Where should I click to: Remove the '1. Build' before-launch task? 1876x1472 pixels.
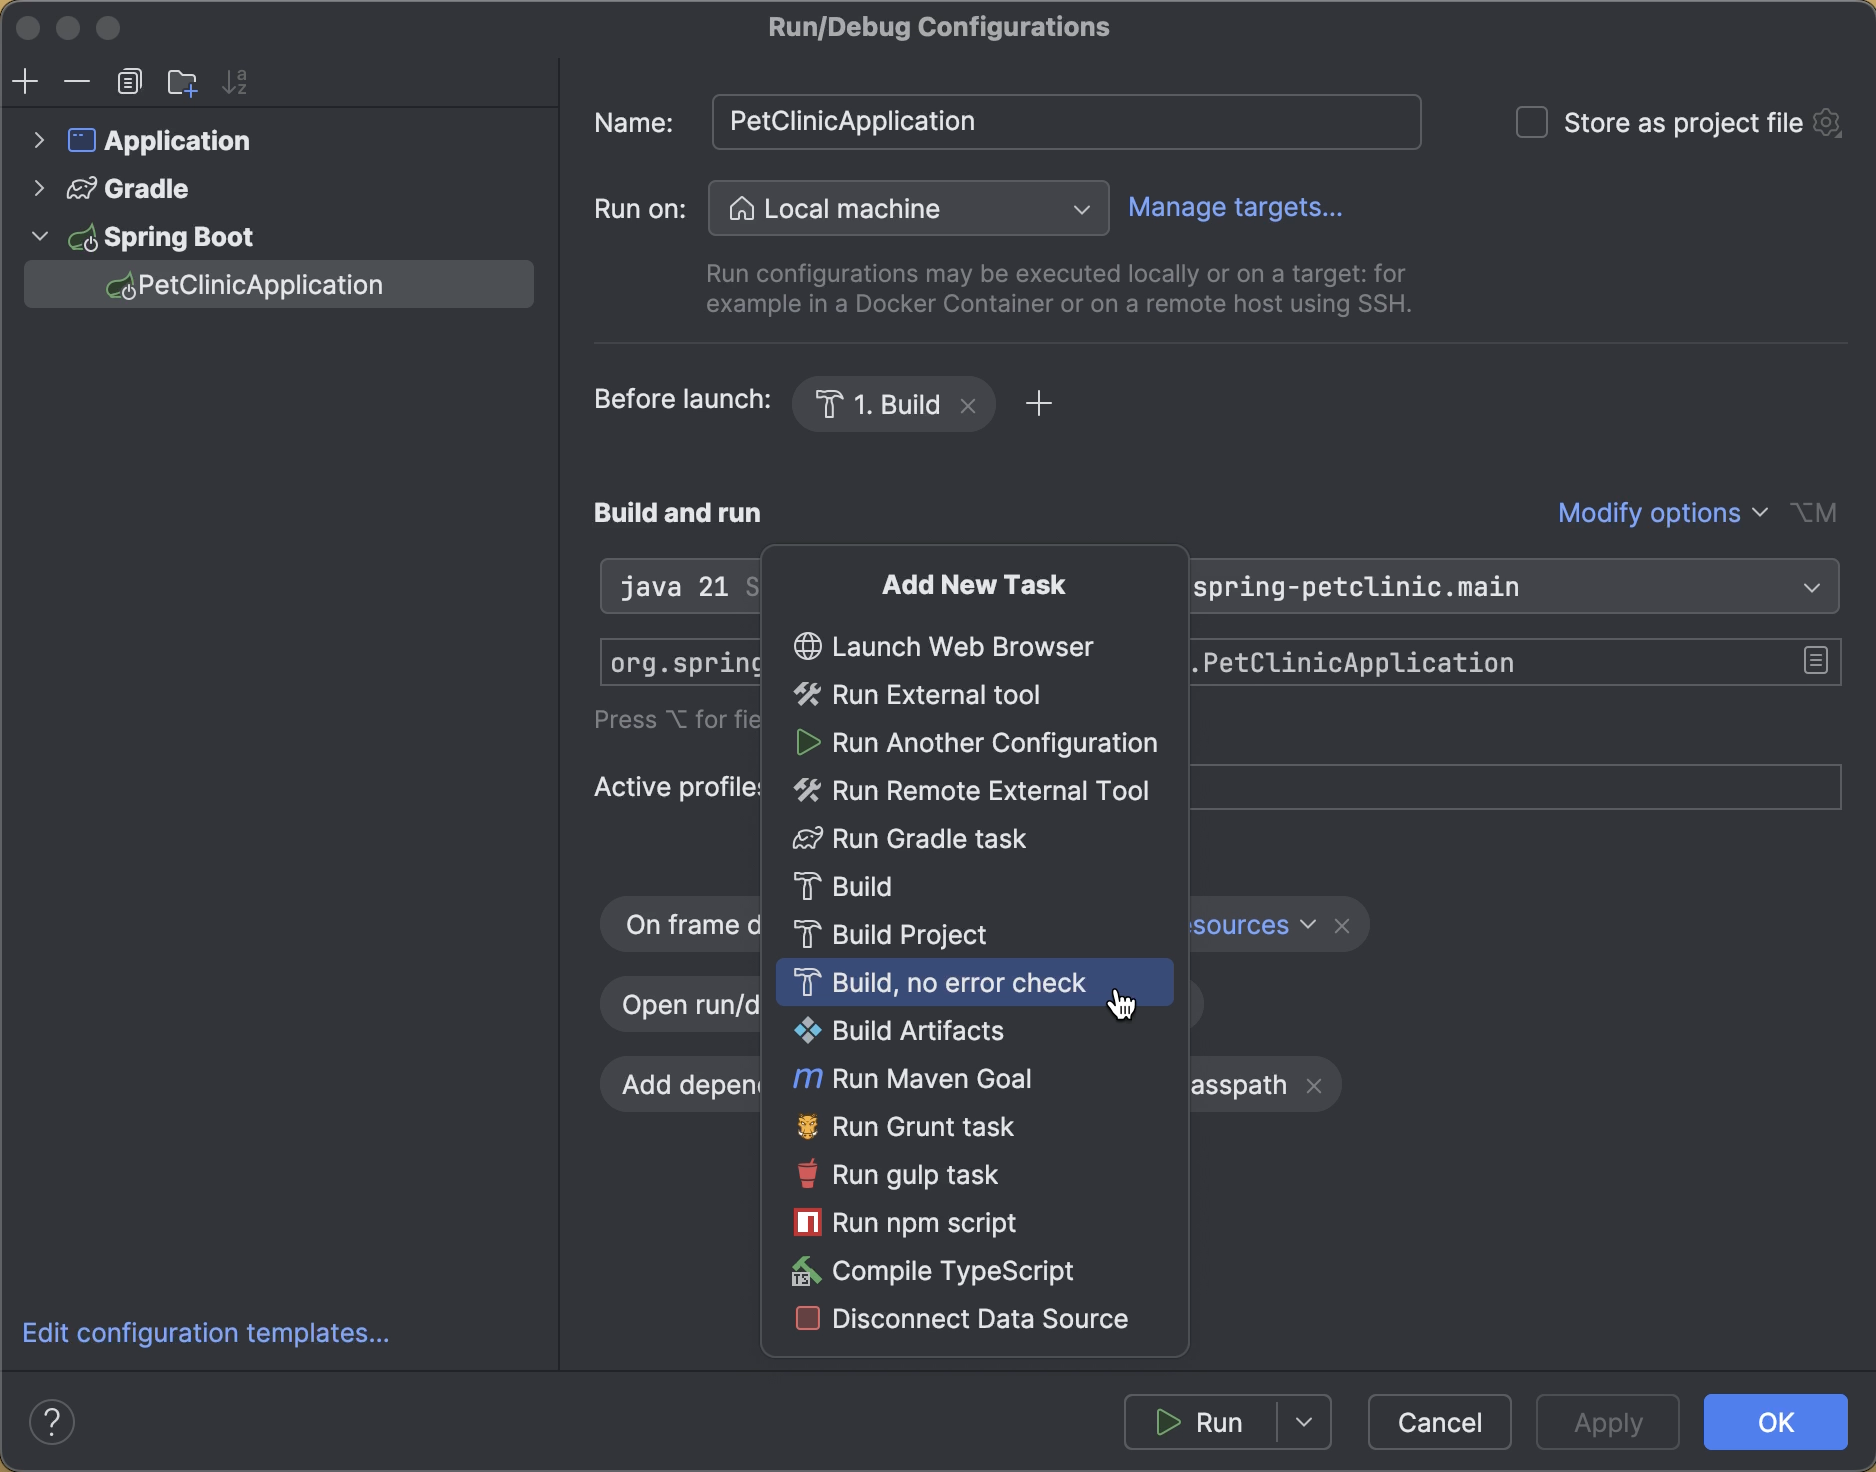pos(968,405)
